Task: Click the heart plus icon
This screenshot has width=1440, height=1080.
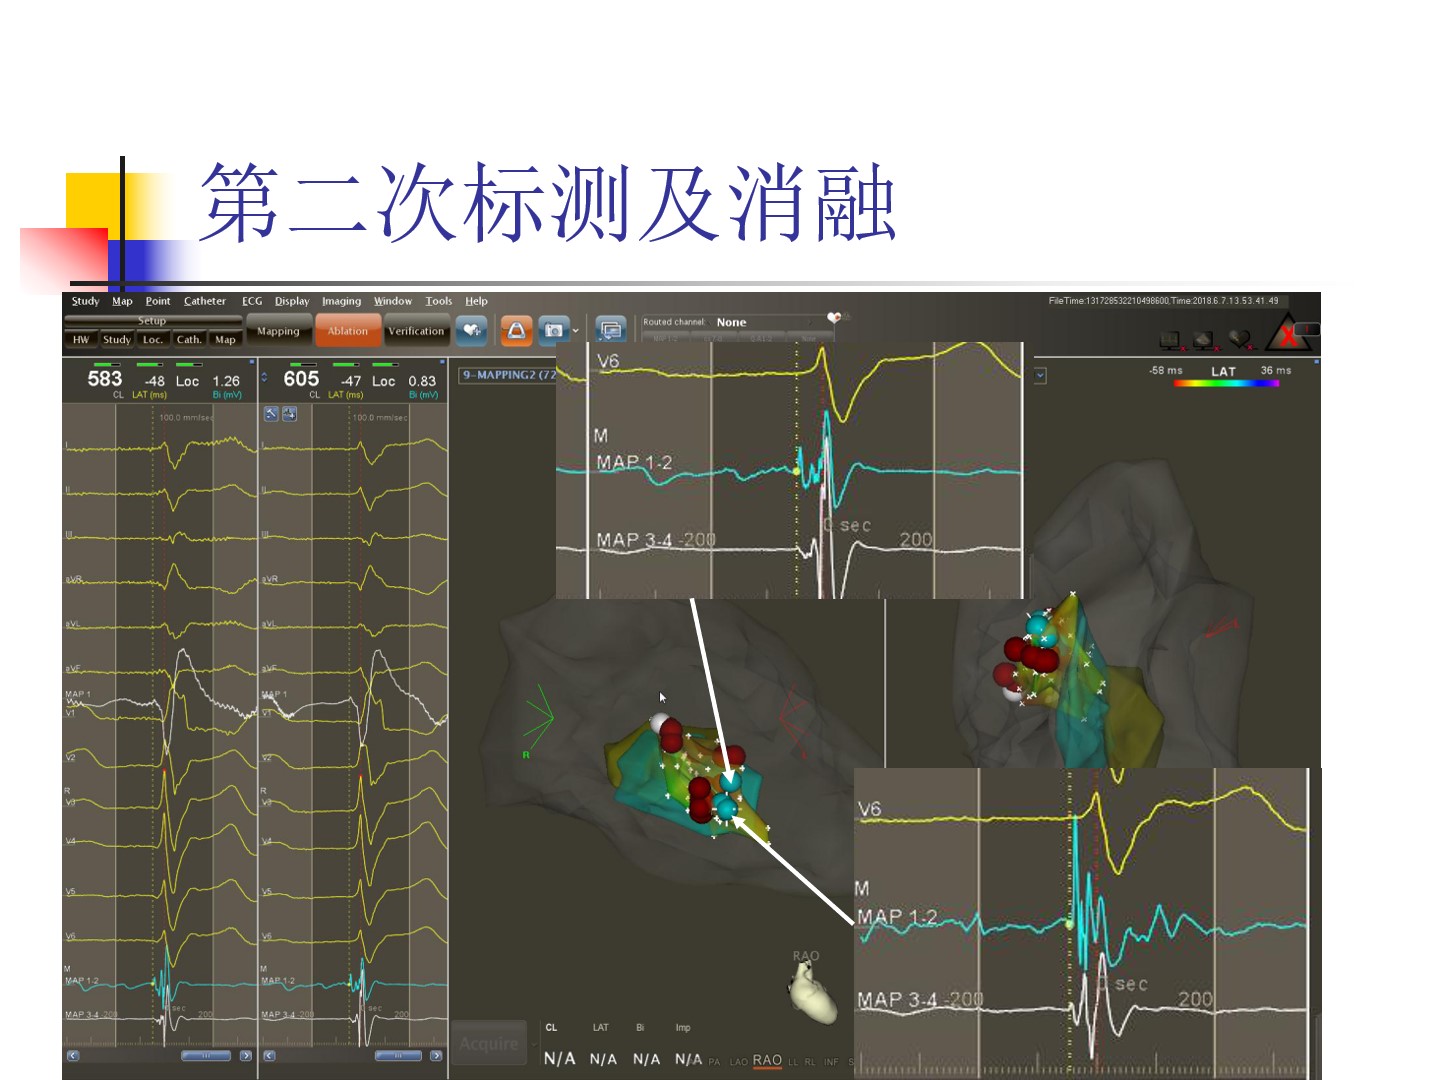Action: pyautogui.click(x=472, y=330)
